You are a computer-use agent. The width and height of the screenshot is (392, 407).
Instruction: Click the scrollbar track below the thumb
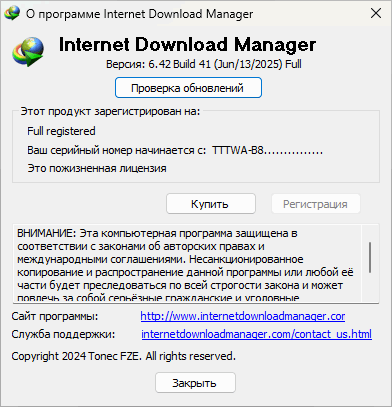[x=370, y=287]
